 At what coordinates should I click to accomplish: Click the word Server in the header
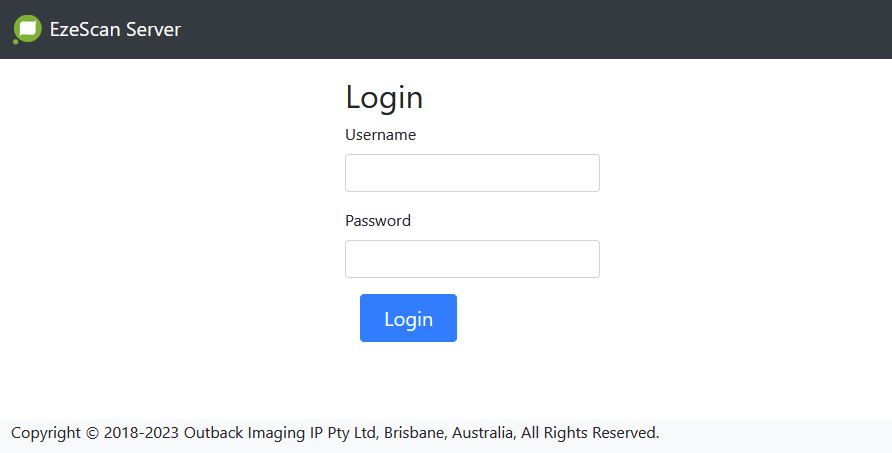154,29
